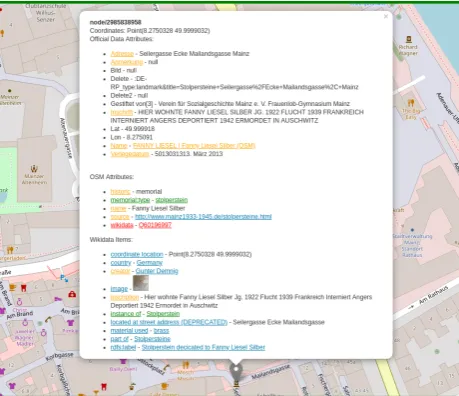
Task: Click the material used property link
Action: (x=129, y=330)
